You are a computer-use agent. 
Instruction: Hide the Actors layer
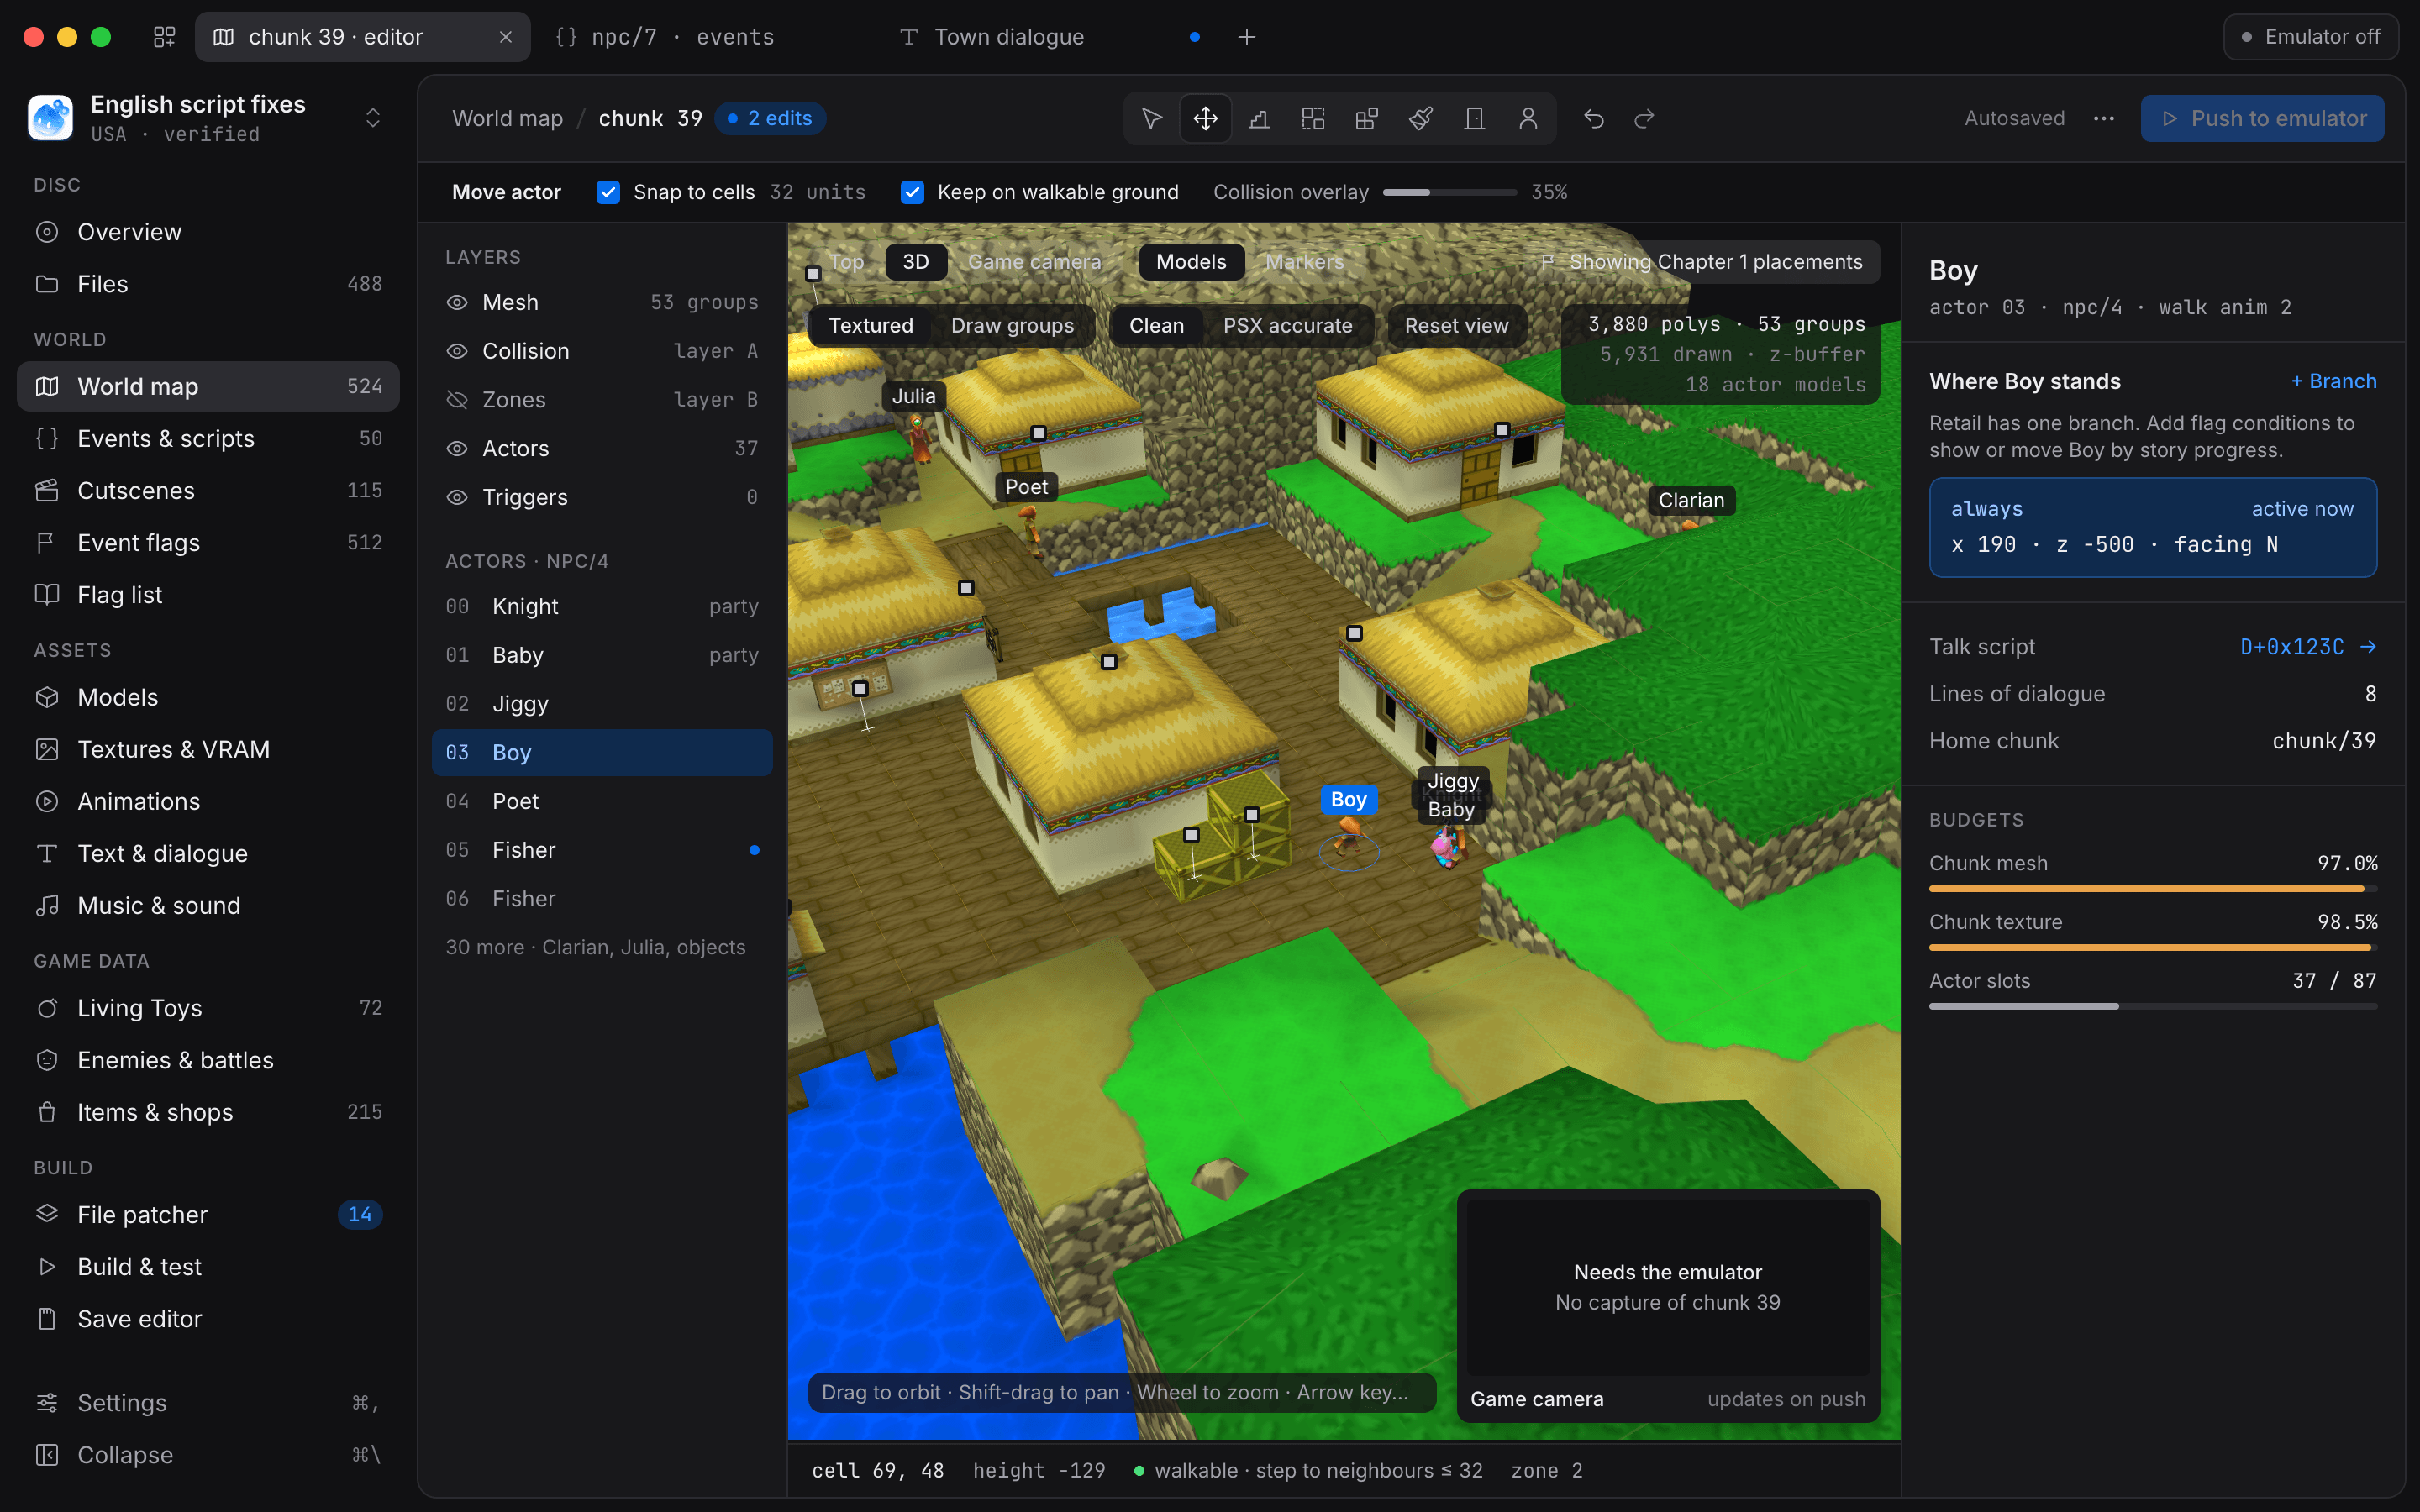point(457,448)
